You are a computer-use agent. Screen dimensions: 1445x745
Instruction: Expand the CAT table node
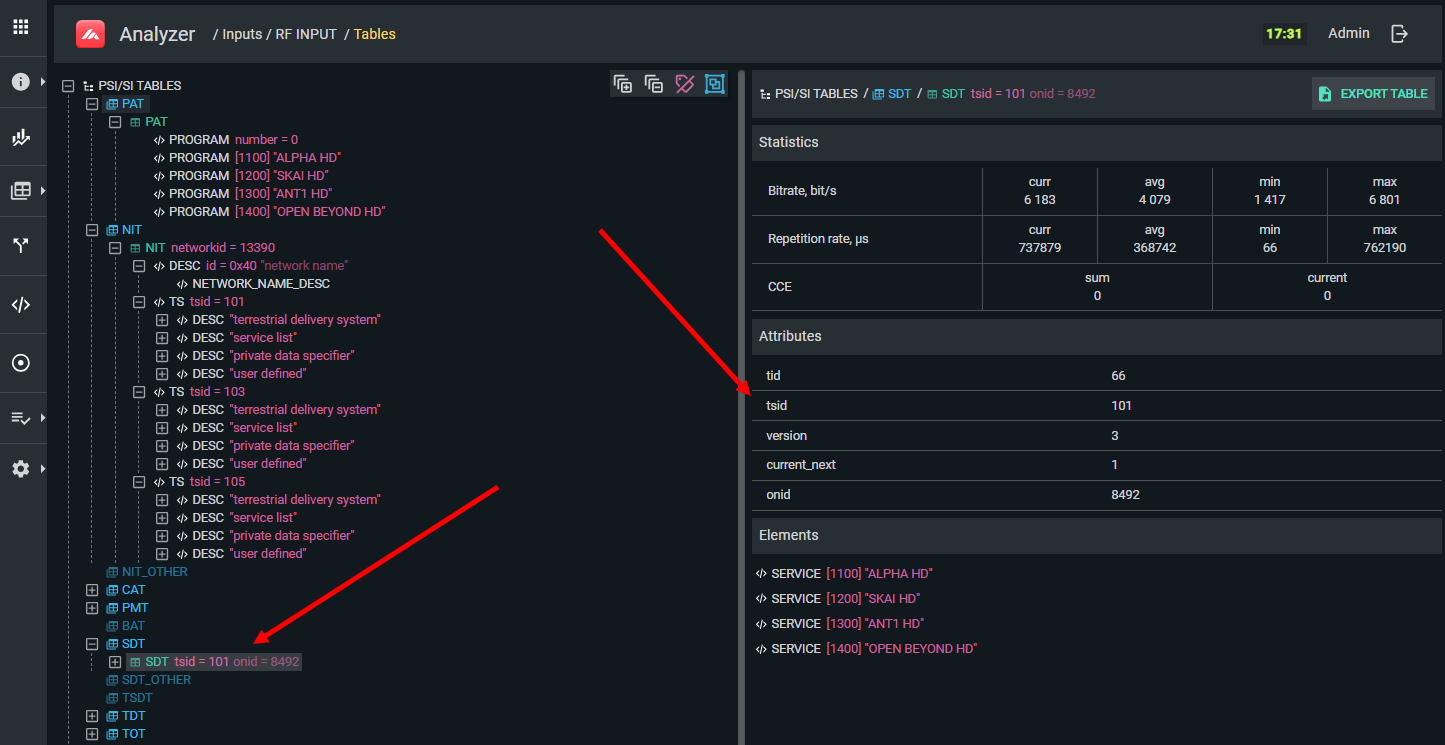point(92,590)
